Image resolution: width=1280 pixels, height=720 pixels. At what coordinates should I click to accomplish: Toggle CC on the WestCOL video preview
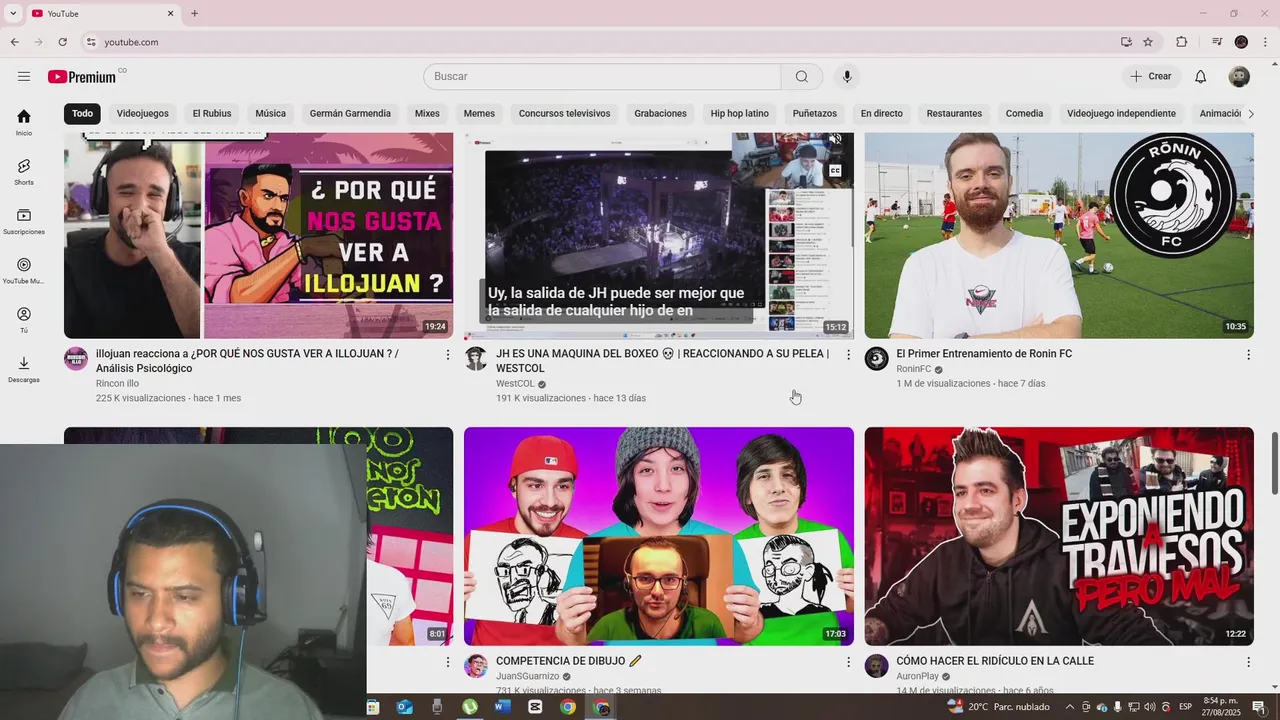tap(835, 171)
